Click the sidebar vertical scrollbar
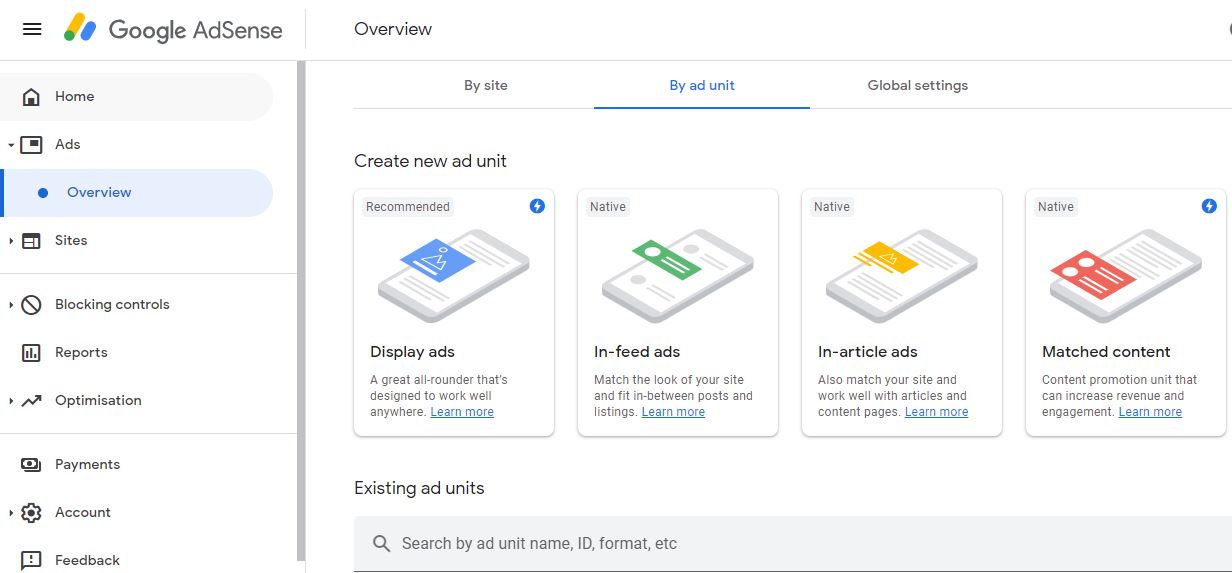This screenshot has height=573, width=1232. 301,310
